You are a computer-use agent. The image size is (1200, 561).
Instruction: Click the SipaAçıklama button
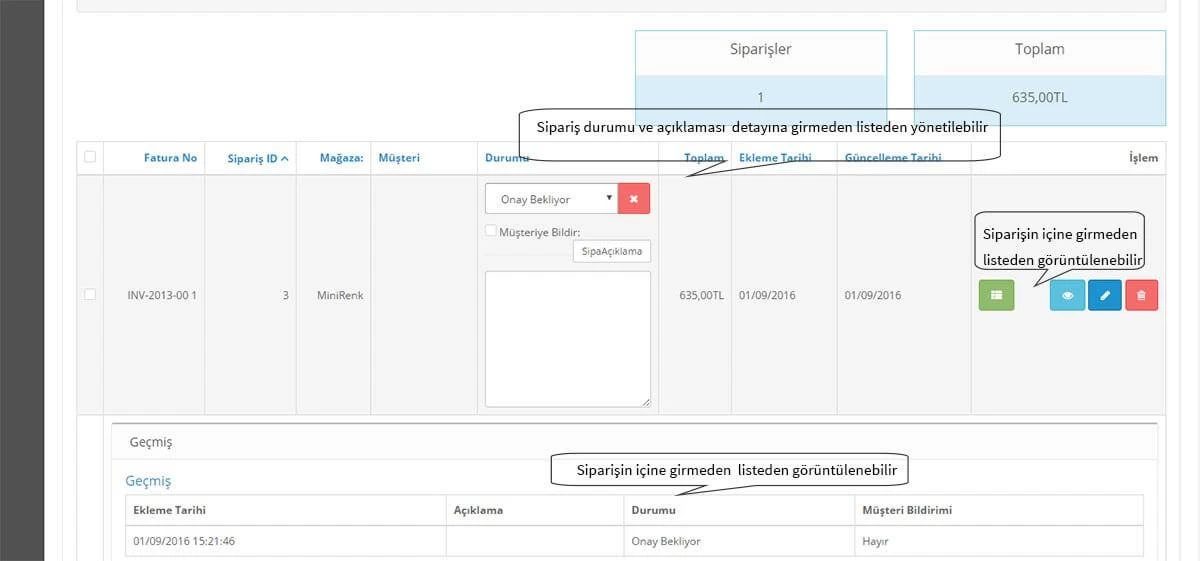pos(612,251)
